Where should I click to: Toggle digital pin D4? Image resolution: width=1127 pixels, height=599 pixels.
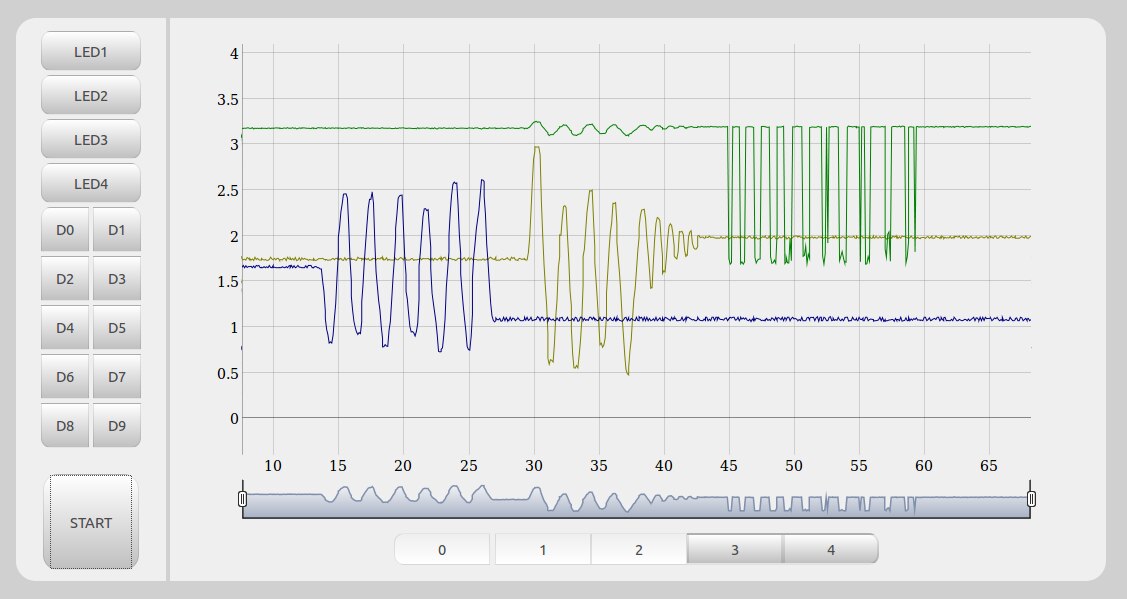click(x=65, y=327)
